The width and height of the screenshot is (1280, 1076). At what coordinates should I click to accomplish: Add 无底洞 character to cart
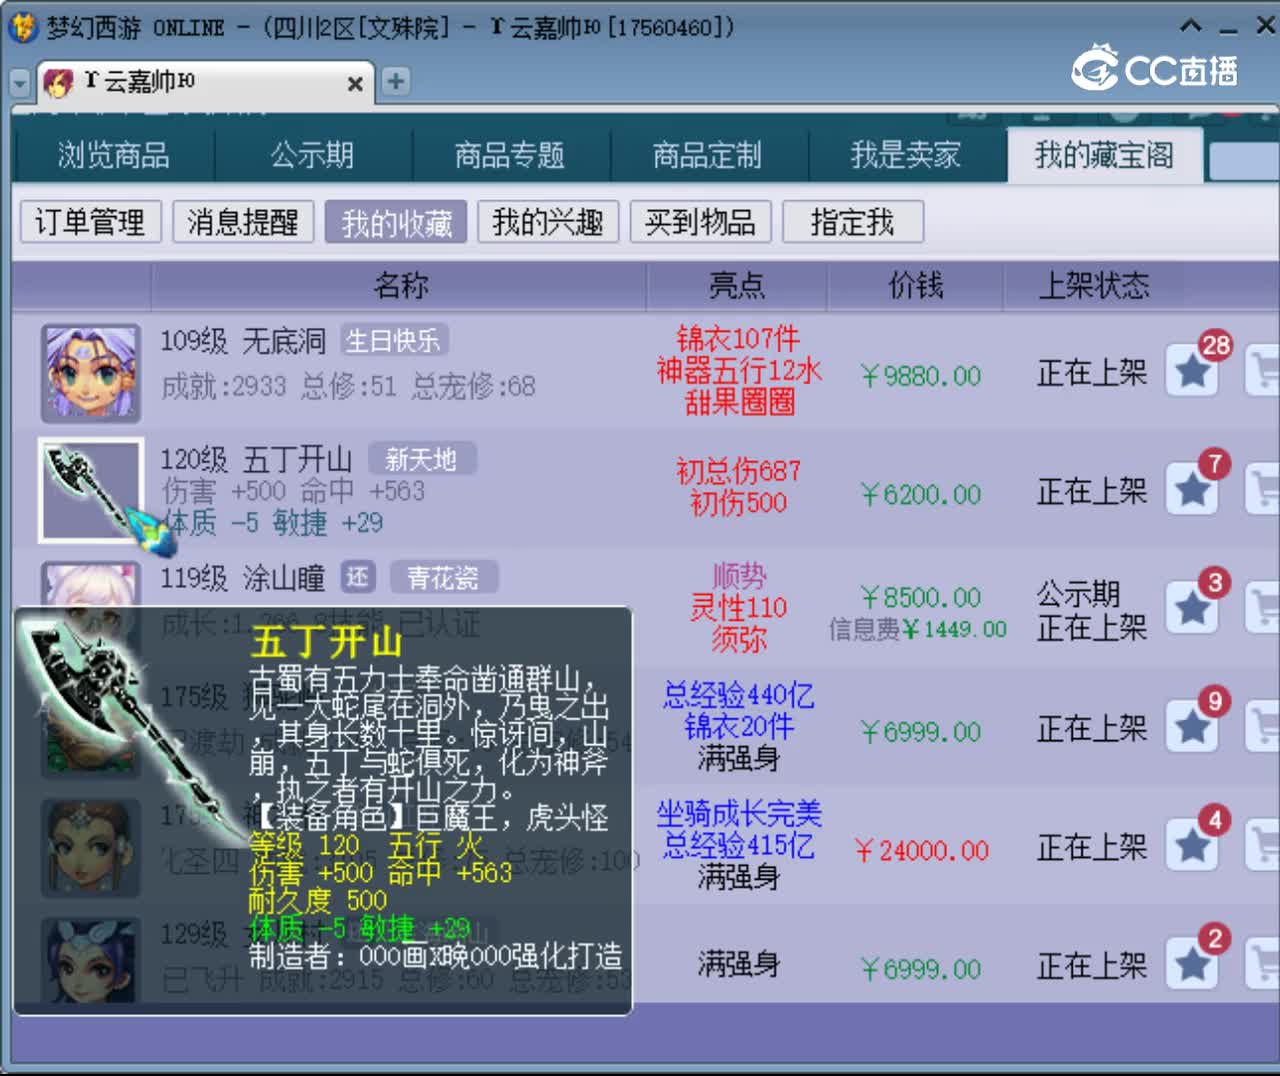coord(1263,371)
